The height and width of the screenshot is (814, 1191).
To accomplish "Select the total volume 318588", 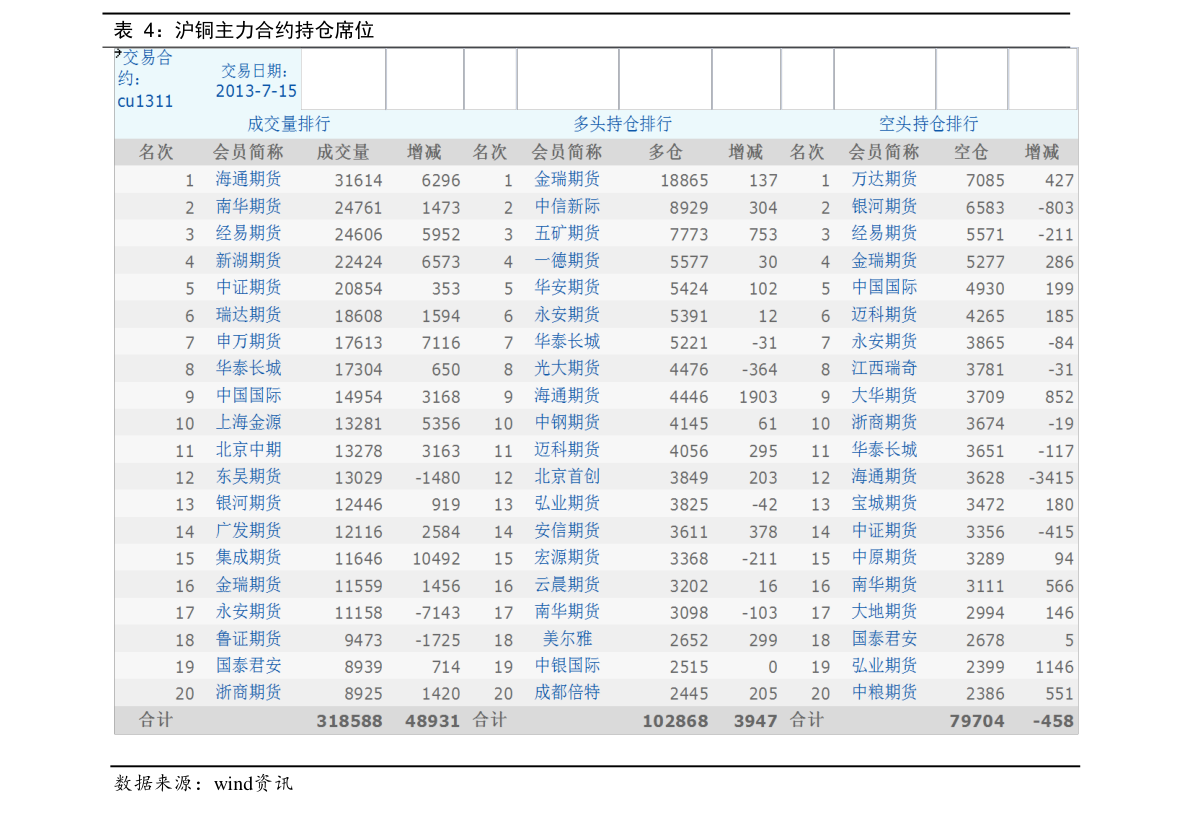I will (x=349, y=721).
